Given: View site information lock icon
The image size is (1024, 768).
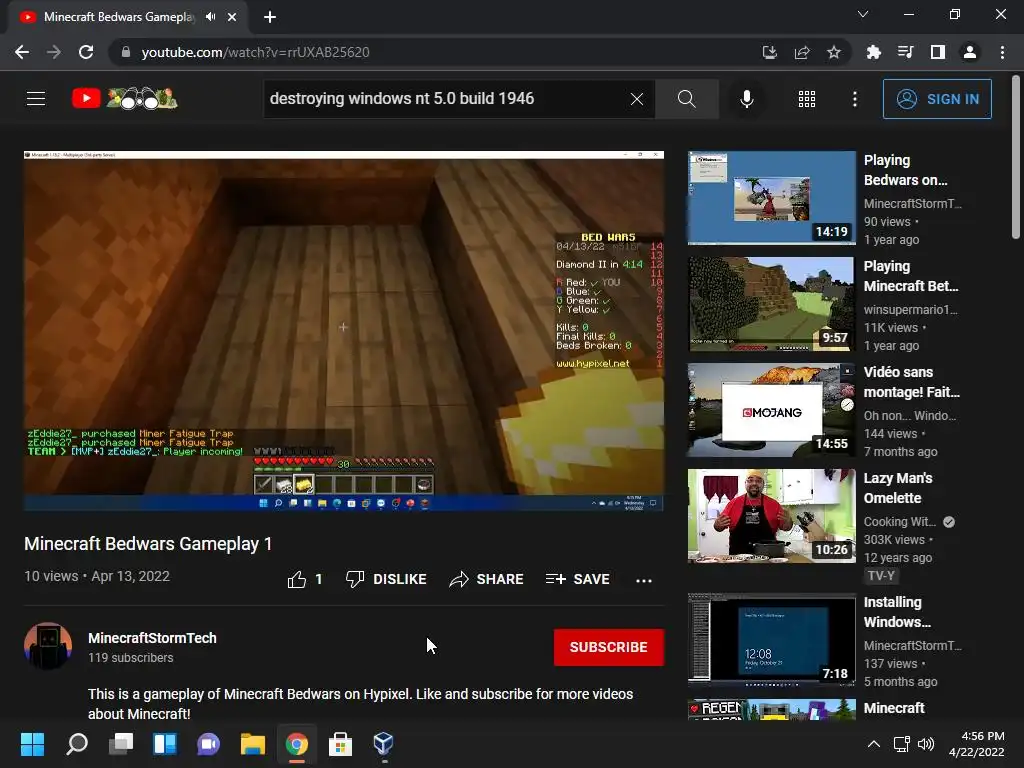Looking at the screenshot, I should pos(126,52).
